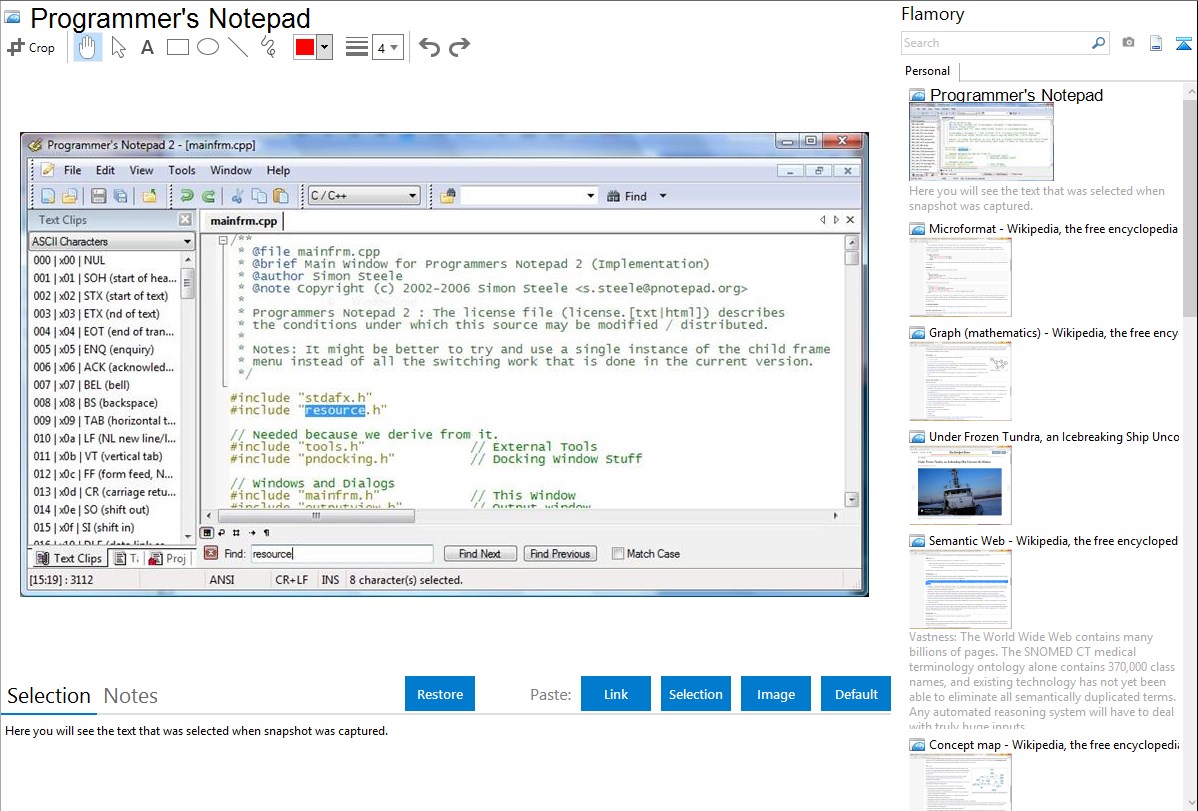Select the text annotation tool
The image size is (1198, 811).
147,47
